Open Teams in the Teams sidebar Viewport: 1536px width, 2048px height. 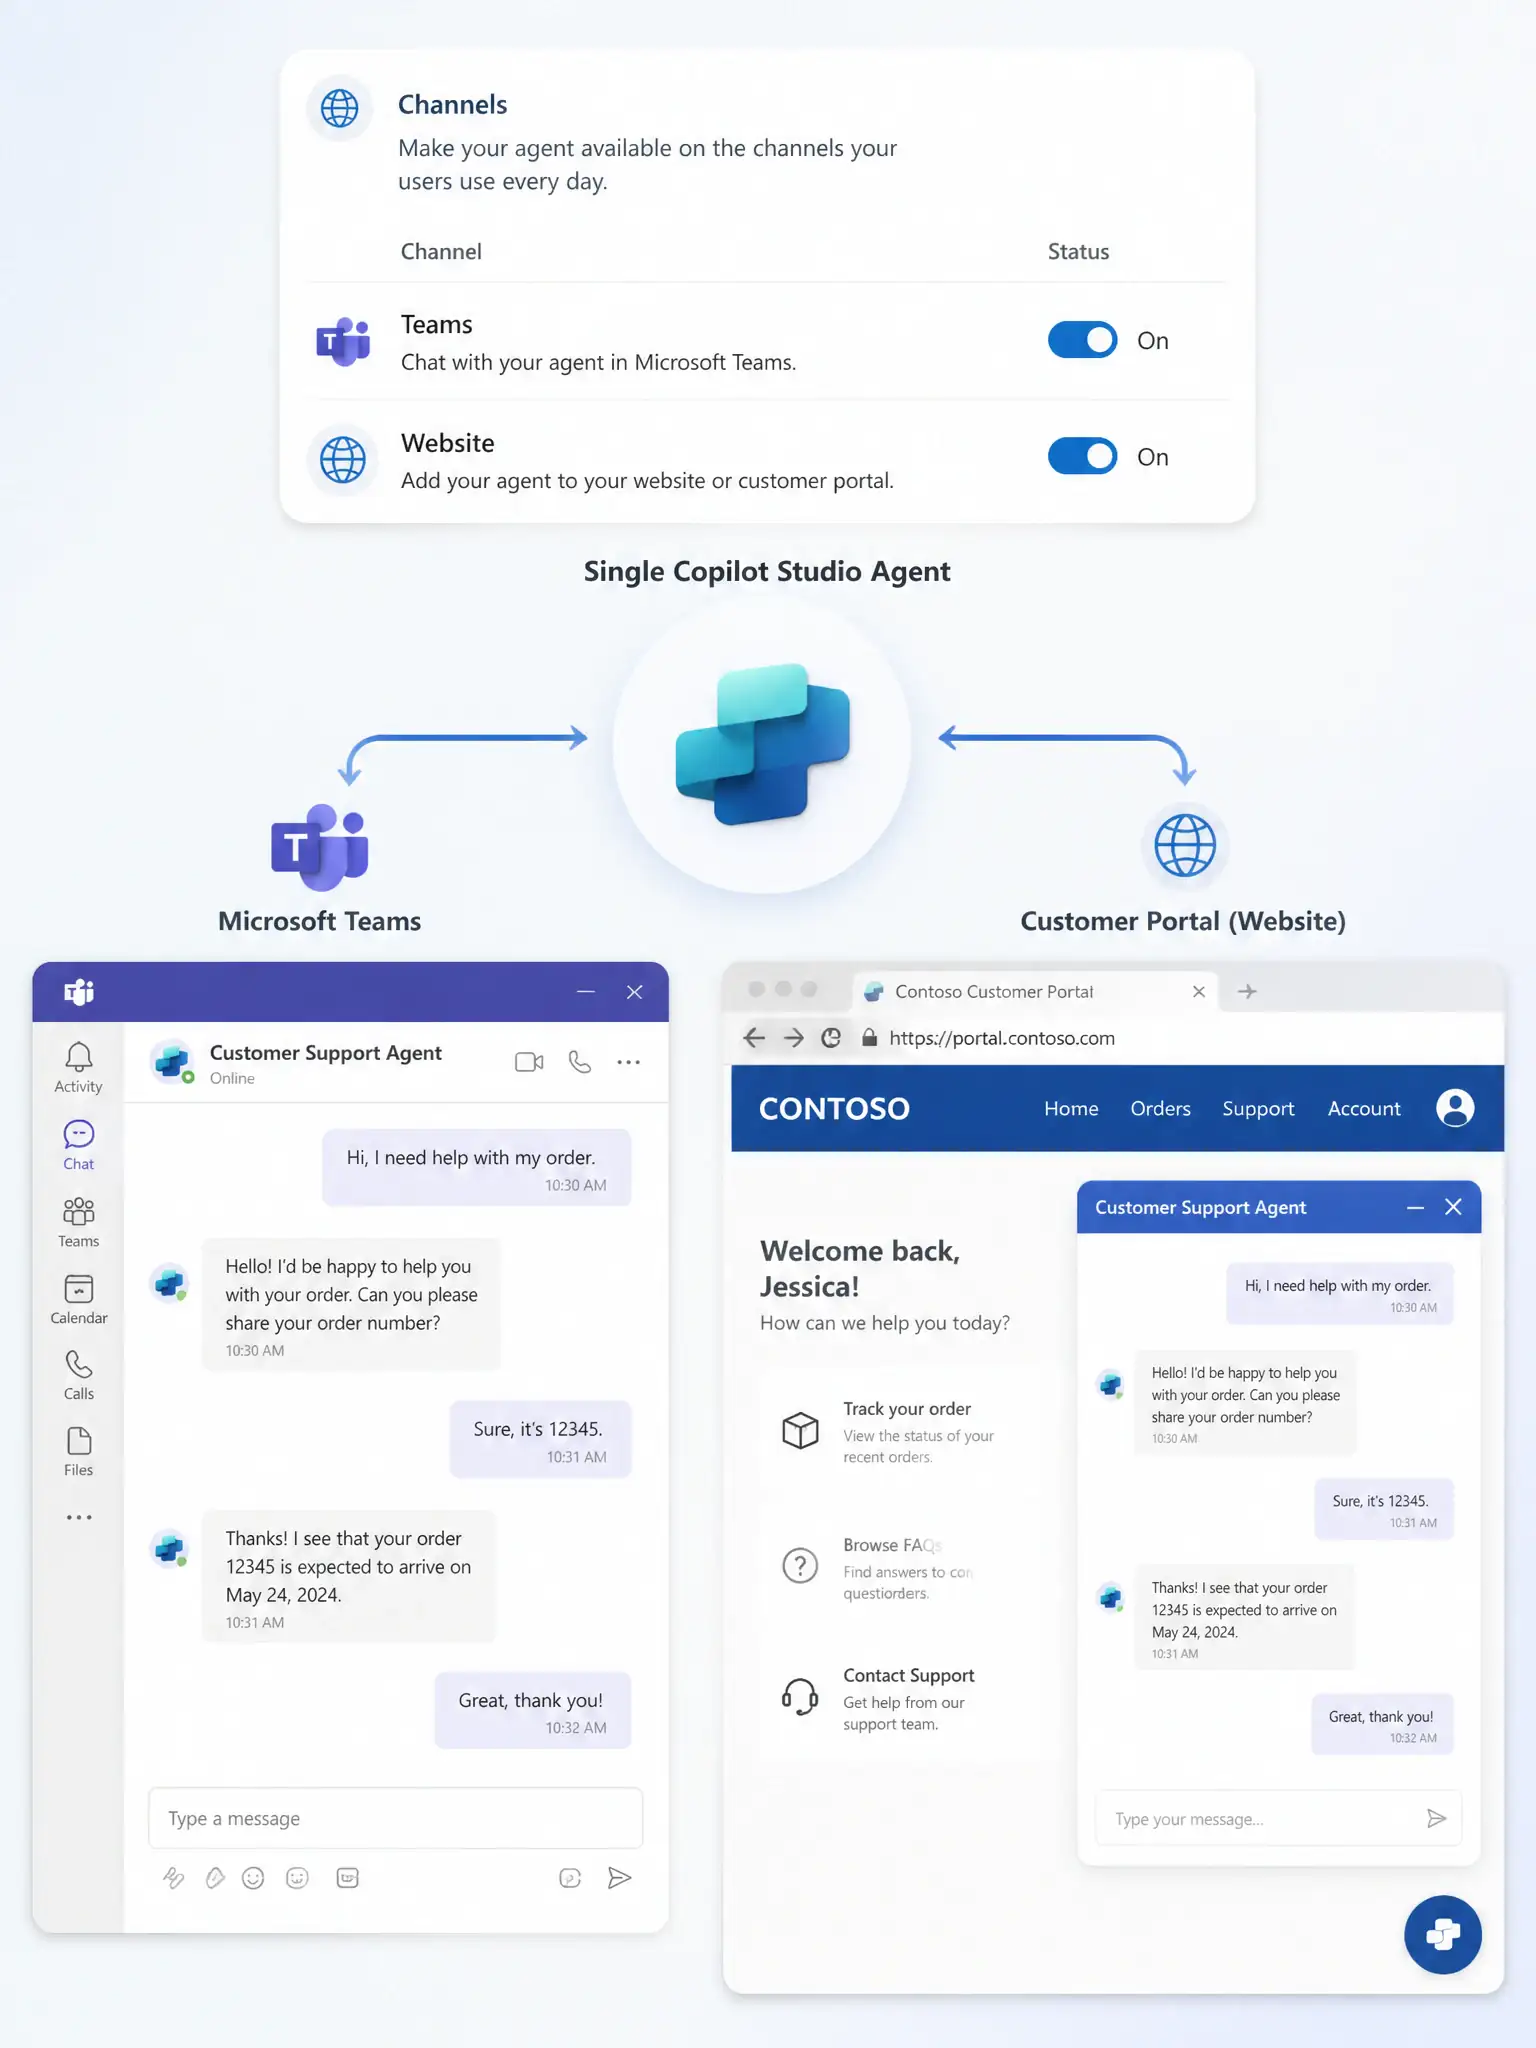79,1222
